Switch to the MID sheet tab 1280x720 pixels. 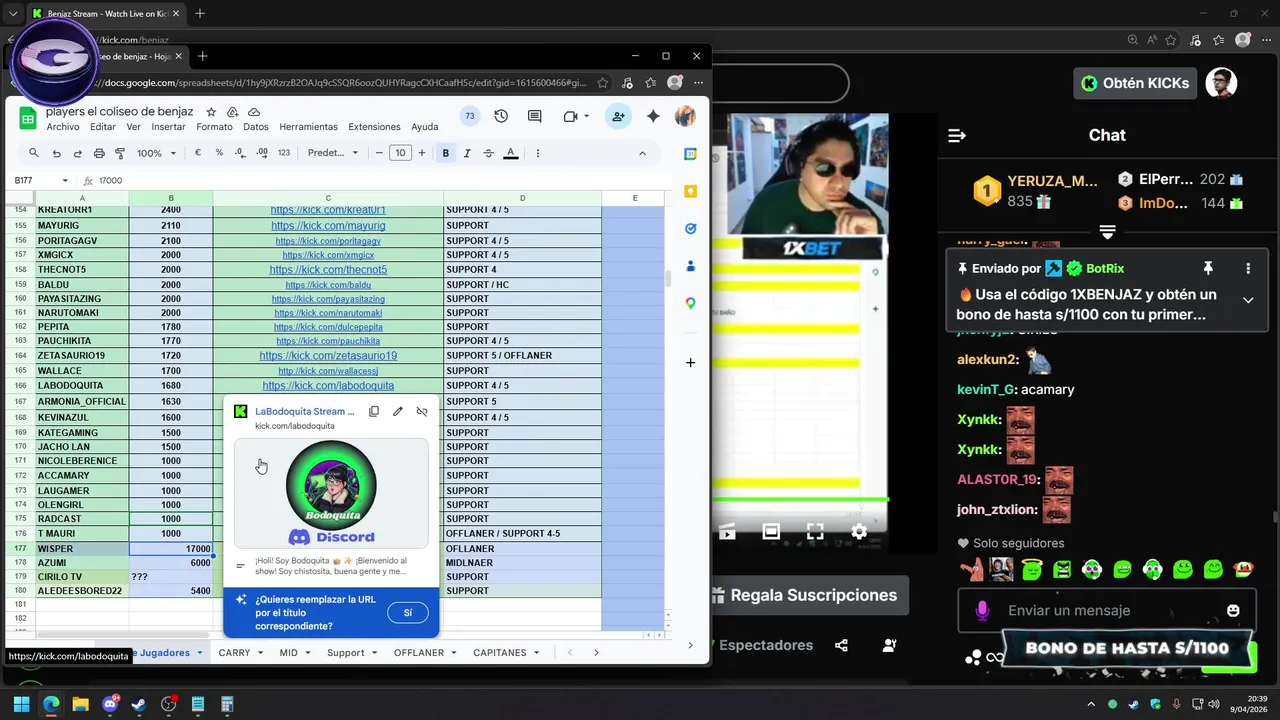click(288, 652)
